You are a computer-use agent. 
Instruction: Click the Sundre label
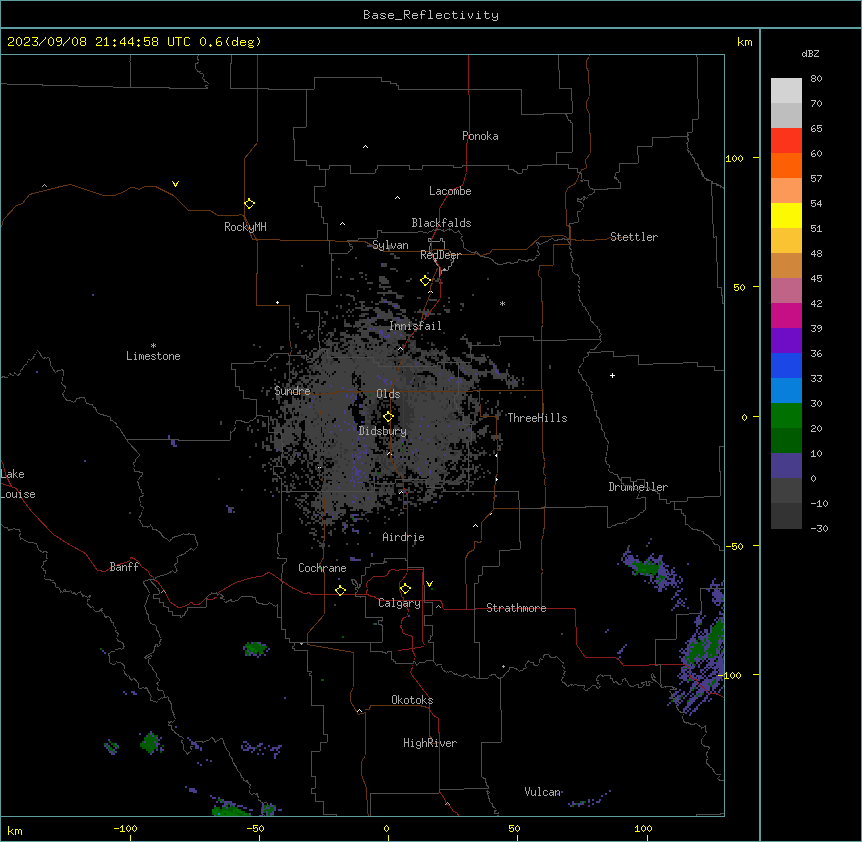[x=292, y=391]
